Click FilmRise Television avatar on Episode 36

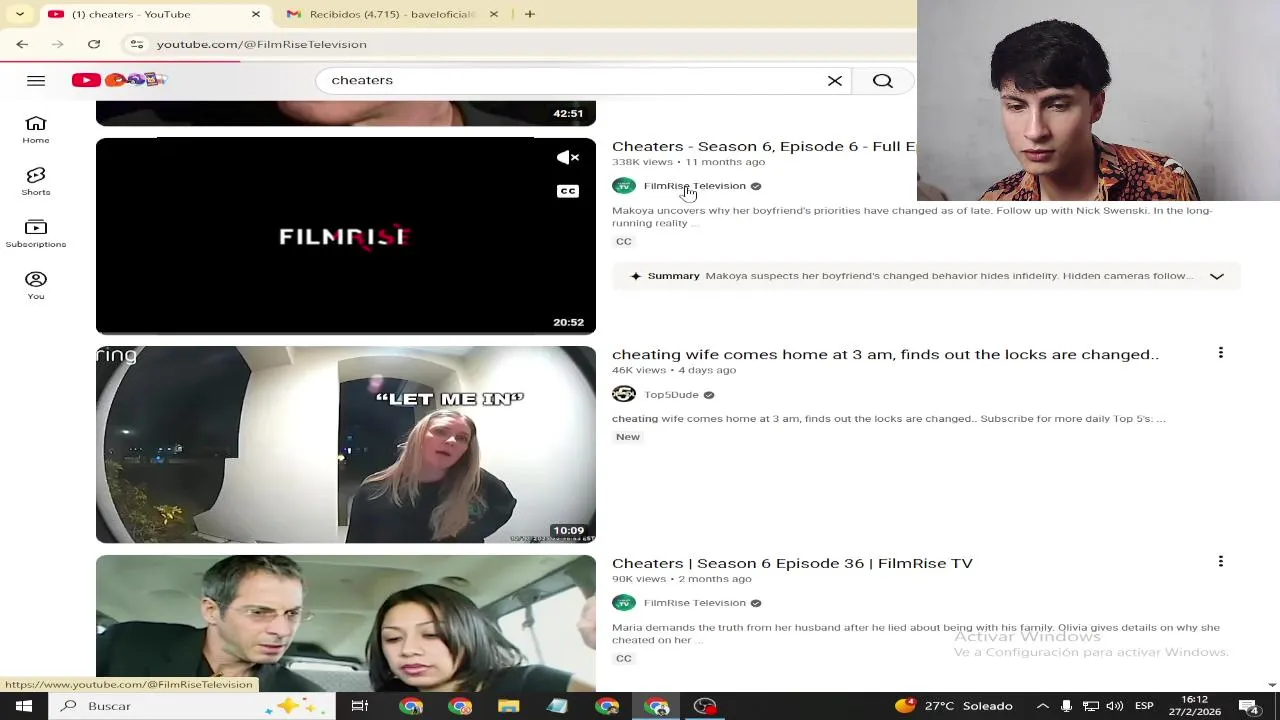click(624, 603)
